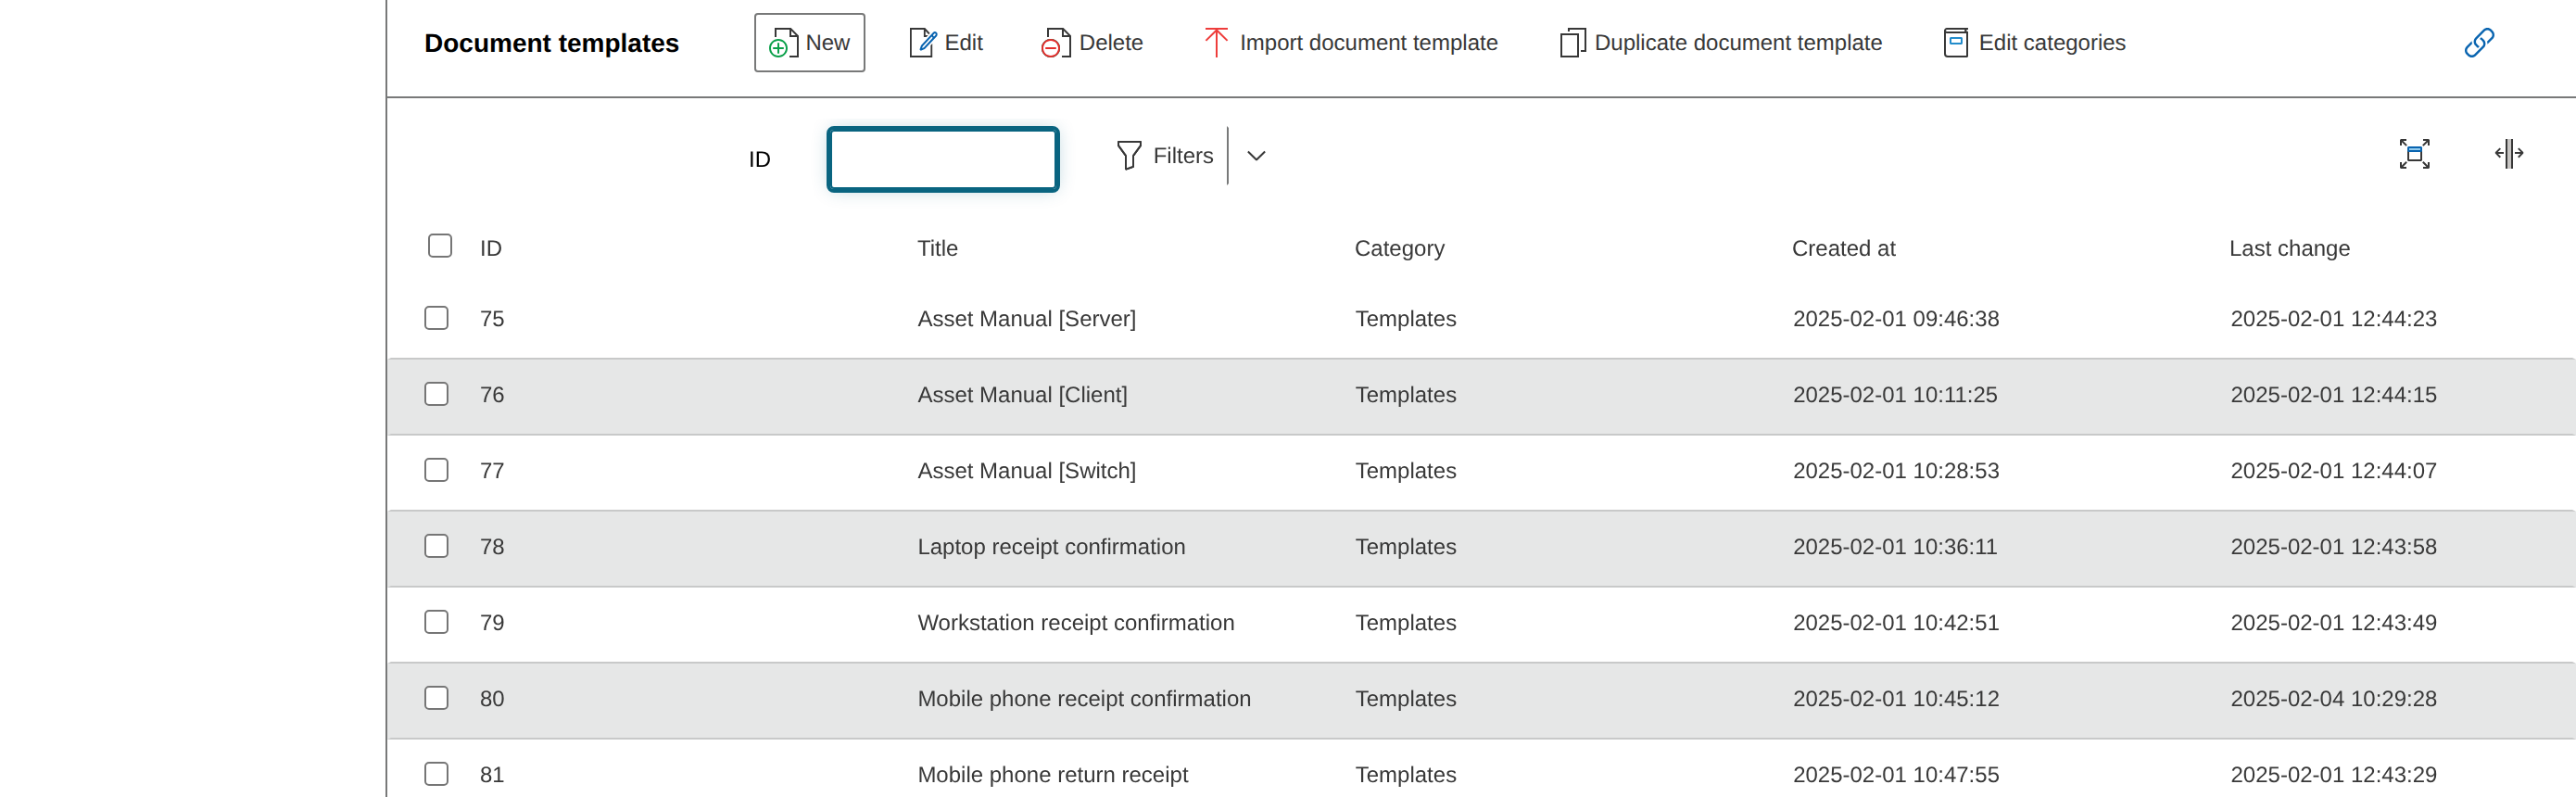This screenshot has height=797, width=2576.
Task: Click ID number 79 cell
Action: pyautogui.click(x=491, y=623)
